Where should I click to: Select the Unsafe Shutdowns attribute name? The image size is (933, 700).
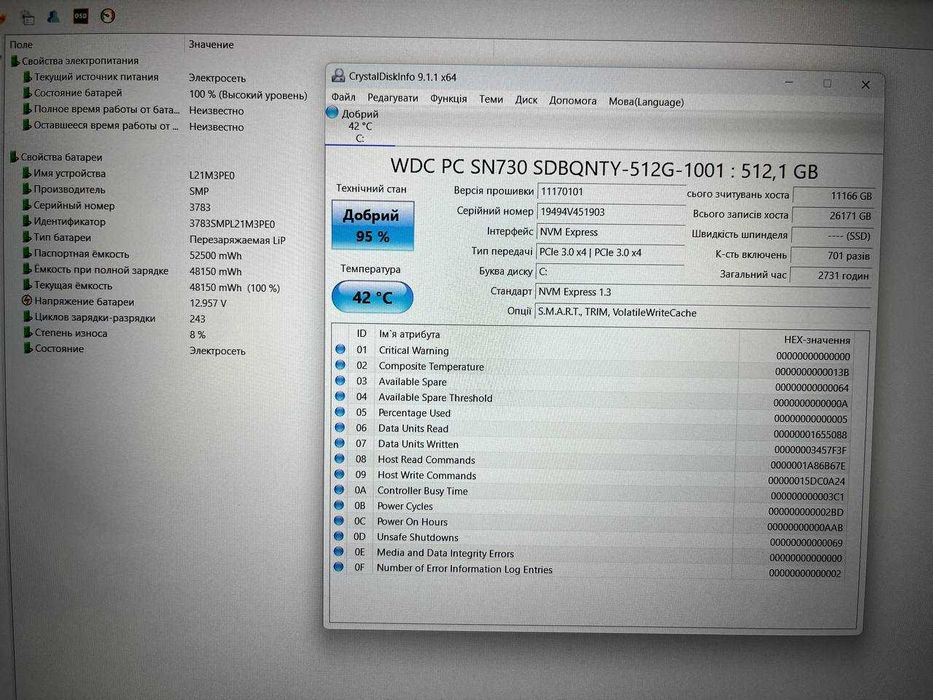click(x=417, y=537)
